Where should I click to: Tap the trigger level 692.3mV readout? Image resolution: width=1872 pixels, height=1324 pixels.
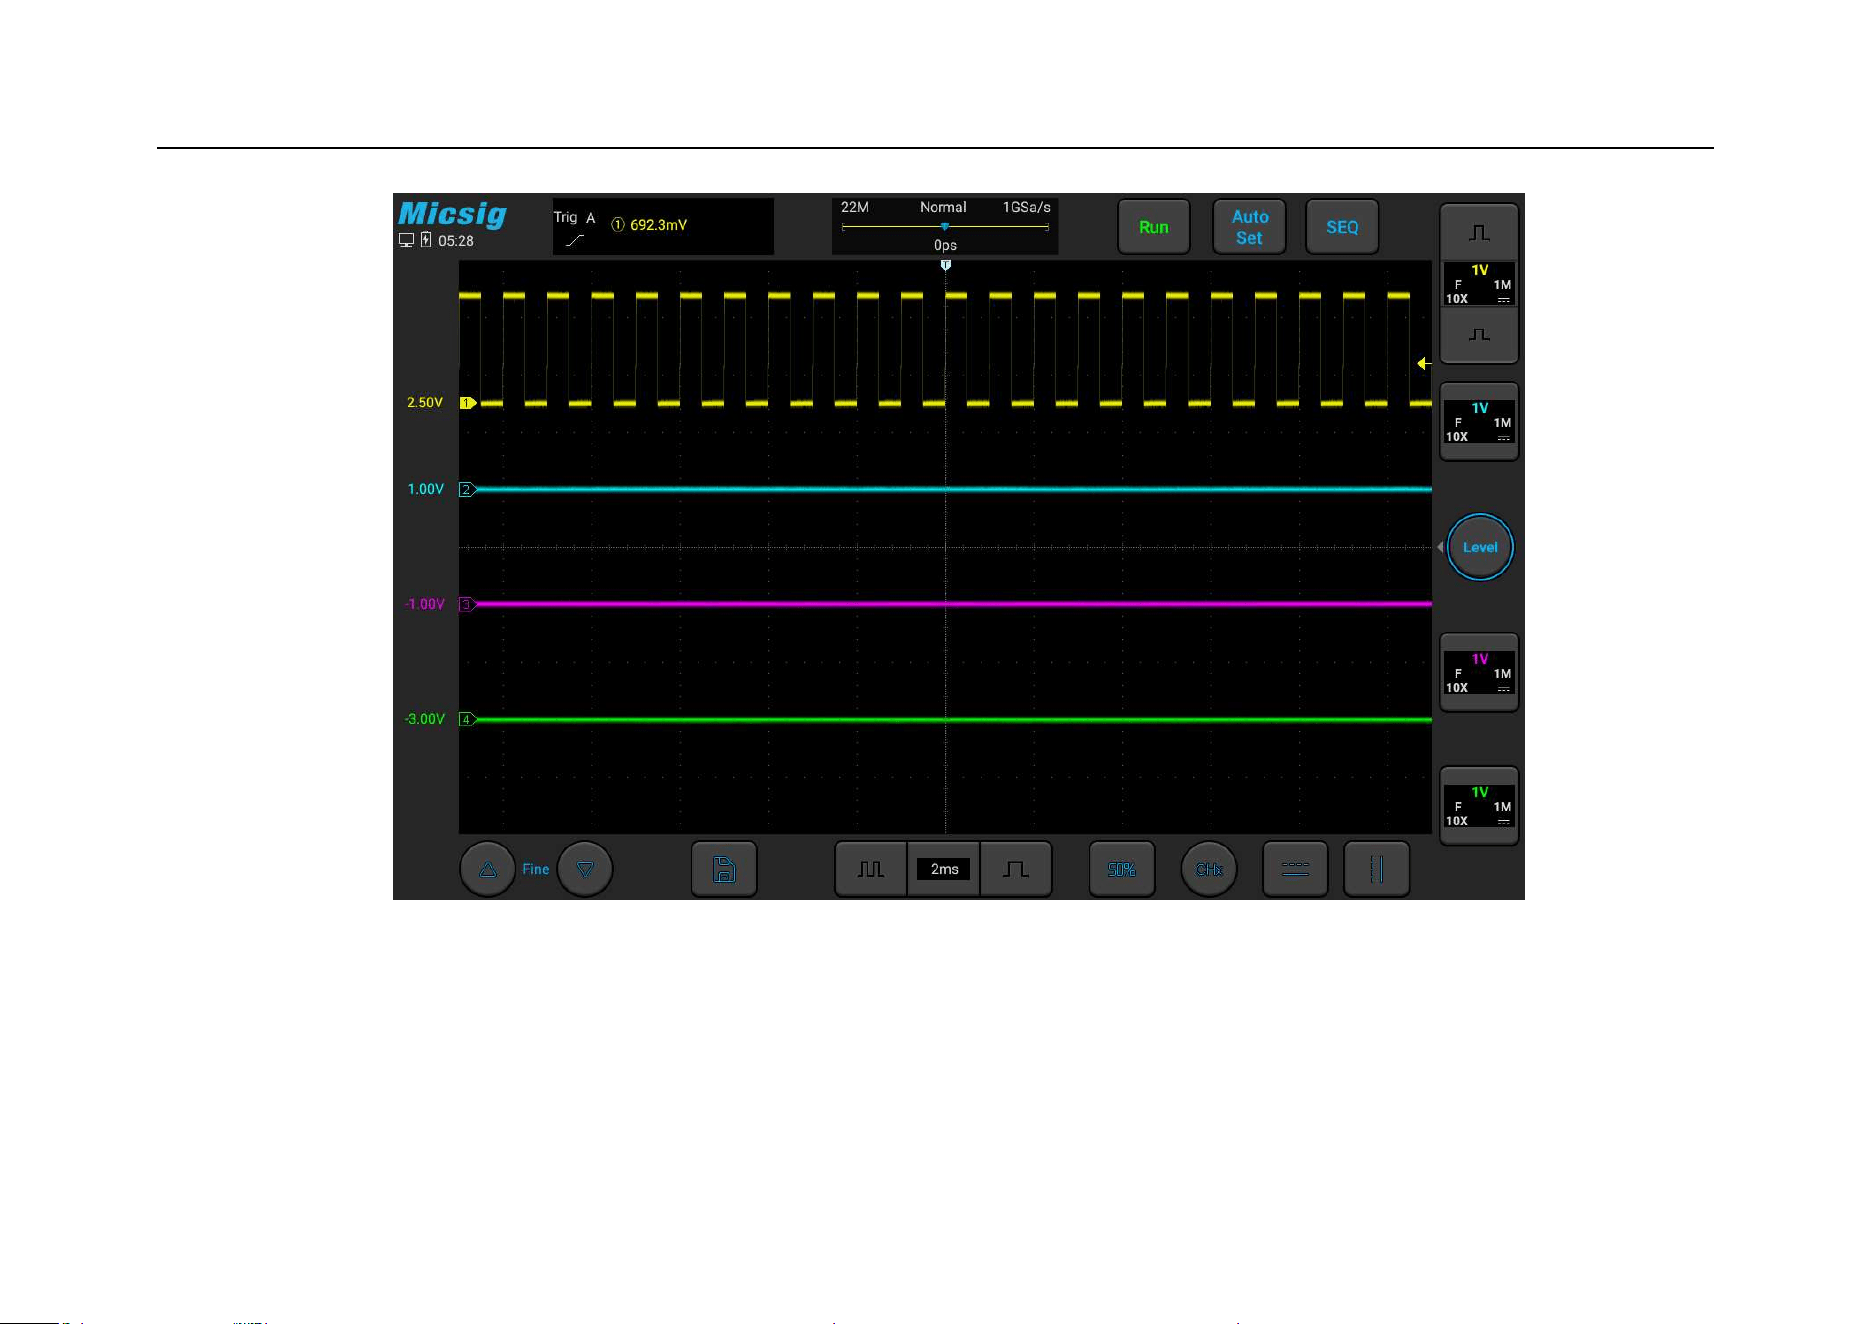click(x=658, y=225)
